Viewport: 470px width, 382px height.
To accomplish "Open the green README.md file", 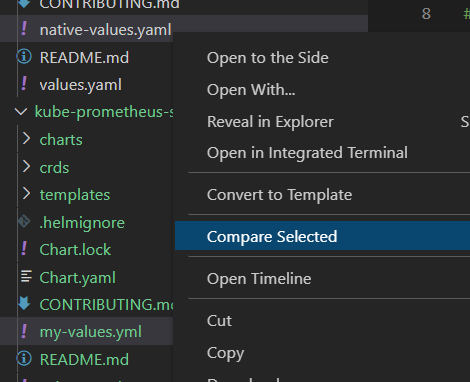I will (x=84, y=360).
